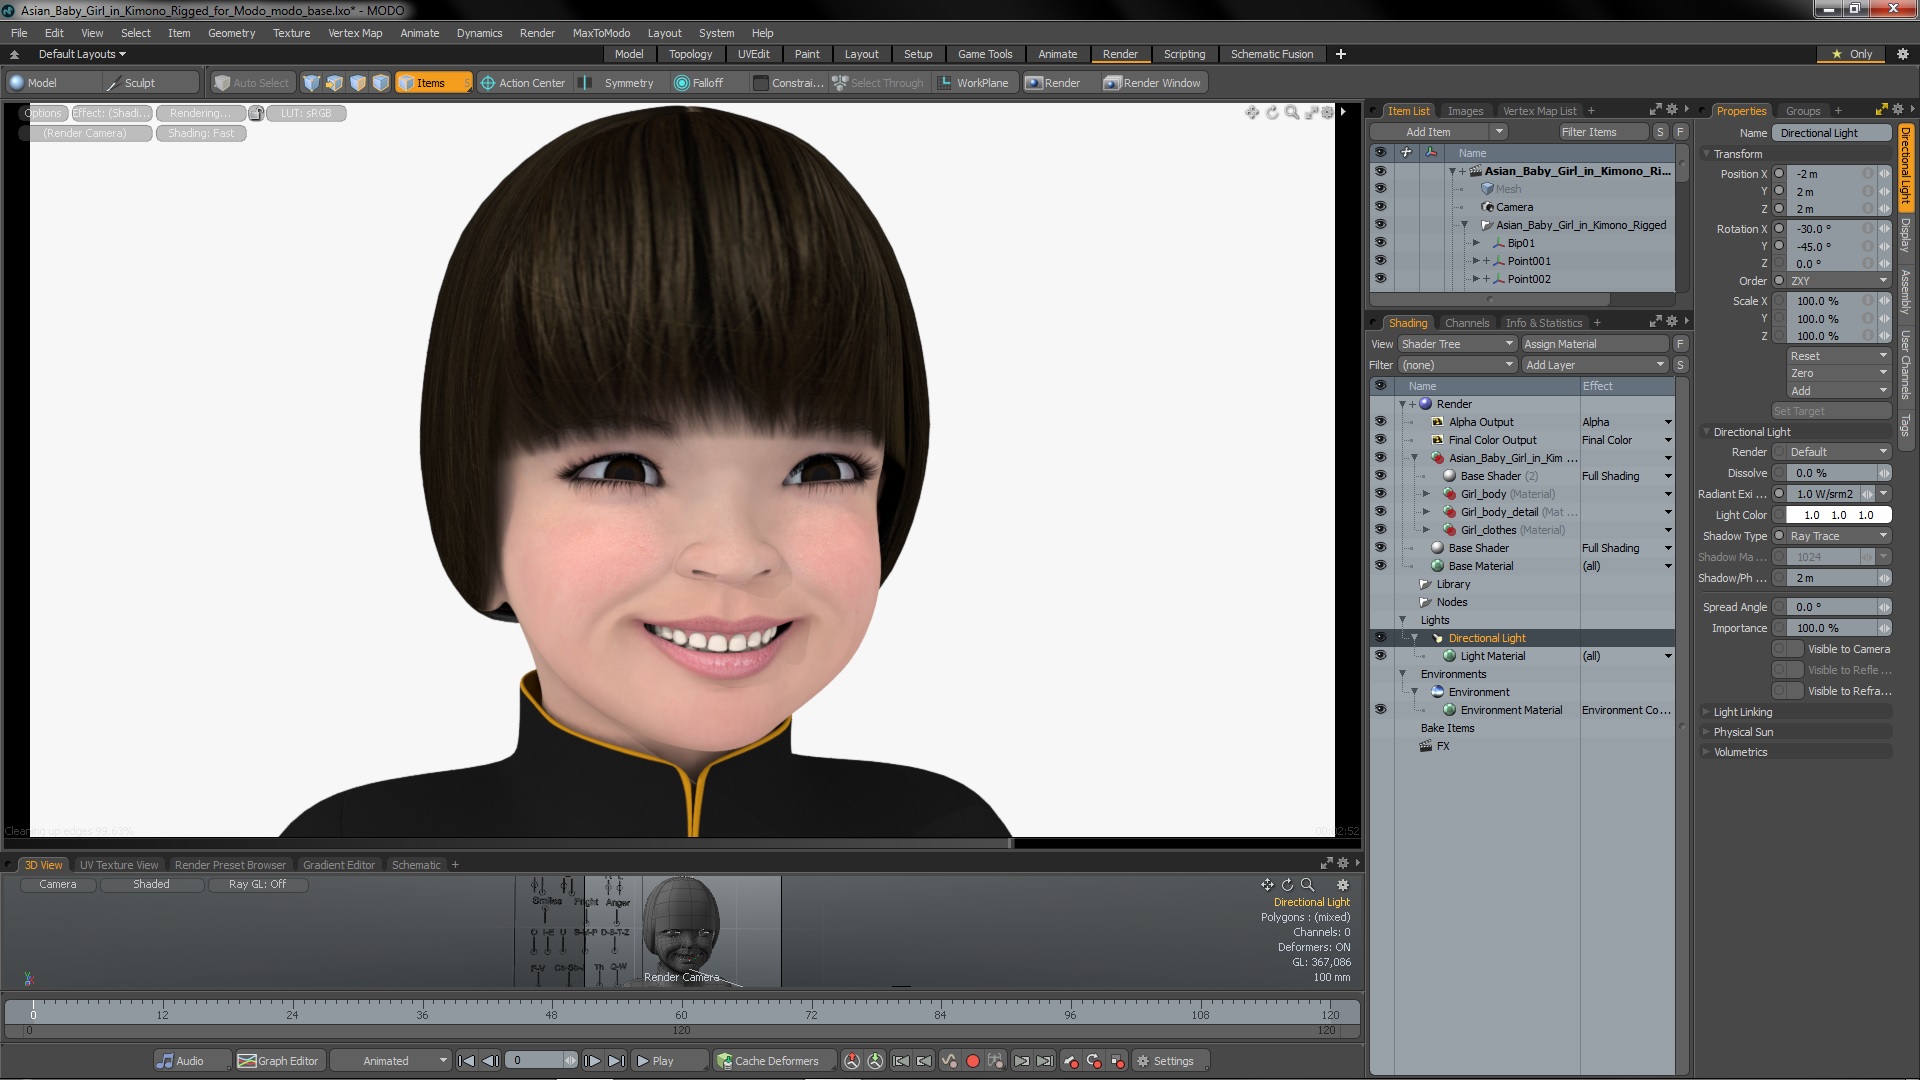Click the Zero transform button
This screenshot has width=1920, height=1080.
click(1839, 373)
